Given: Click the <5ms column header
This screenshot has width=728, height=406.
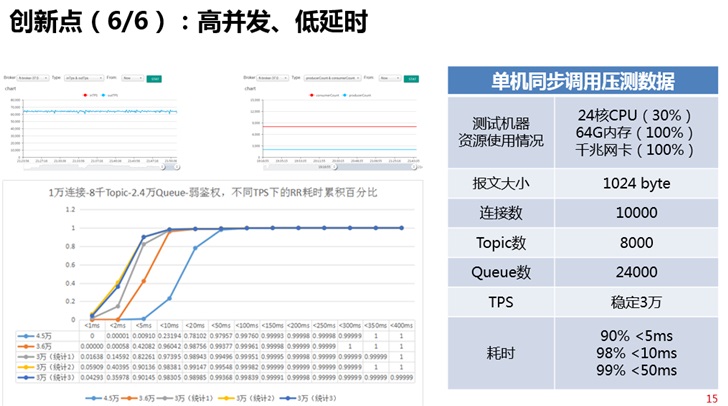Looking at the screenshot, I should coord(143,326).
